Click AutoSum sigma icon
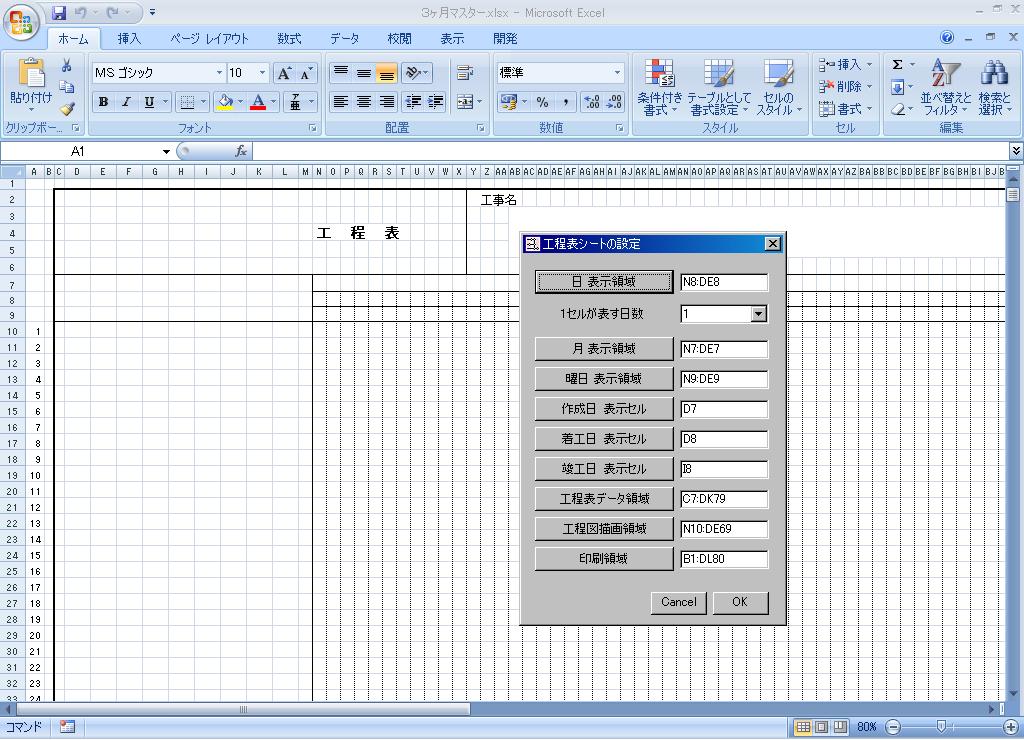Screen dimensions: 1024x740 [898, 65]
